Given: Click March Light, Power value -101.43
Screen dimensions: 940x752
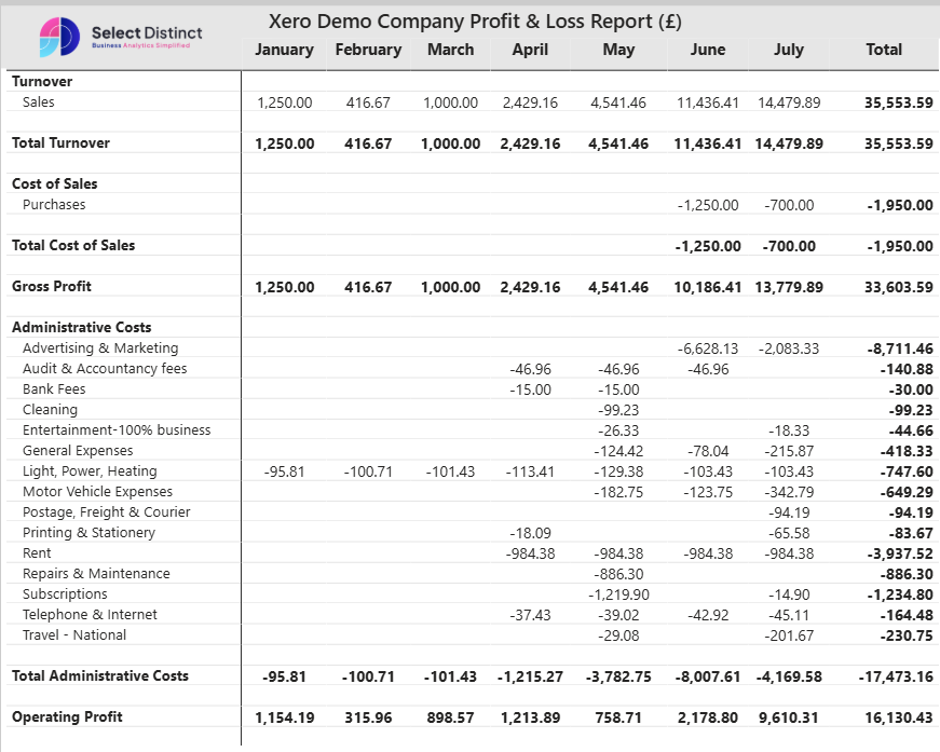Looking at the screenshot, I should point(450,472).
